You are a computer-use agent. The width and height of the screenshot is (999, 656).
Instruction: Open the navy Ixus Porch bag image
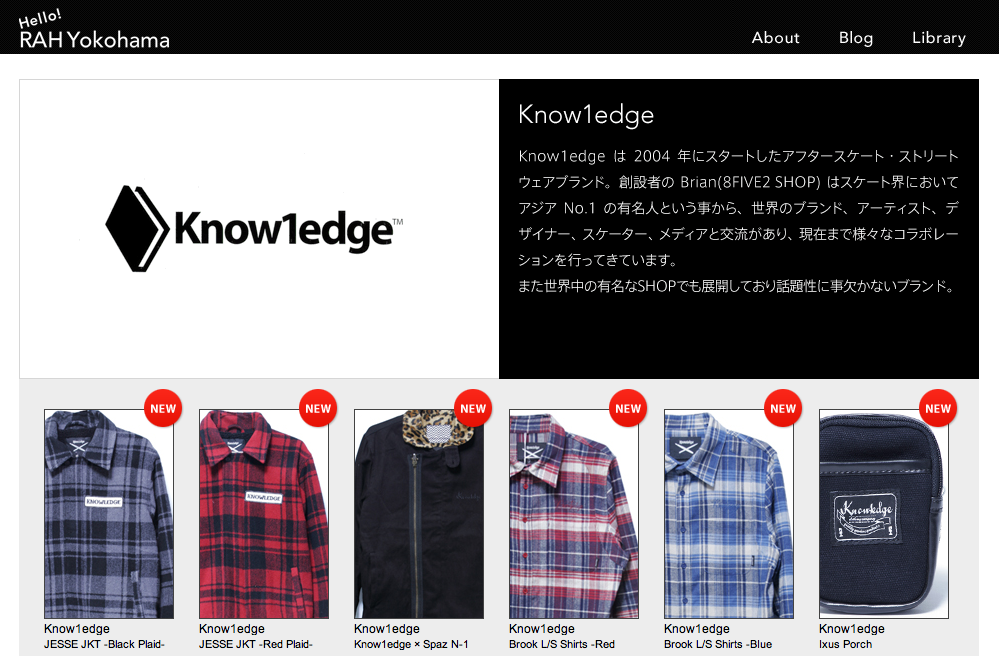pyautogui.click(x=884, y=514)
